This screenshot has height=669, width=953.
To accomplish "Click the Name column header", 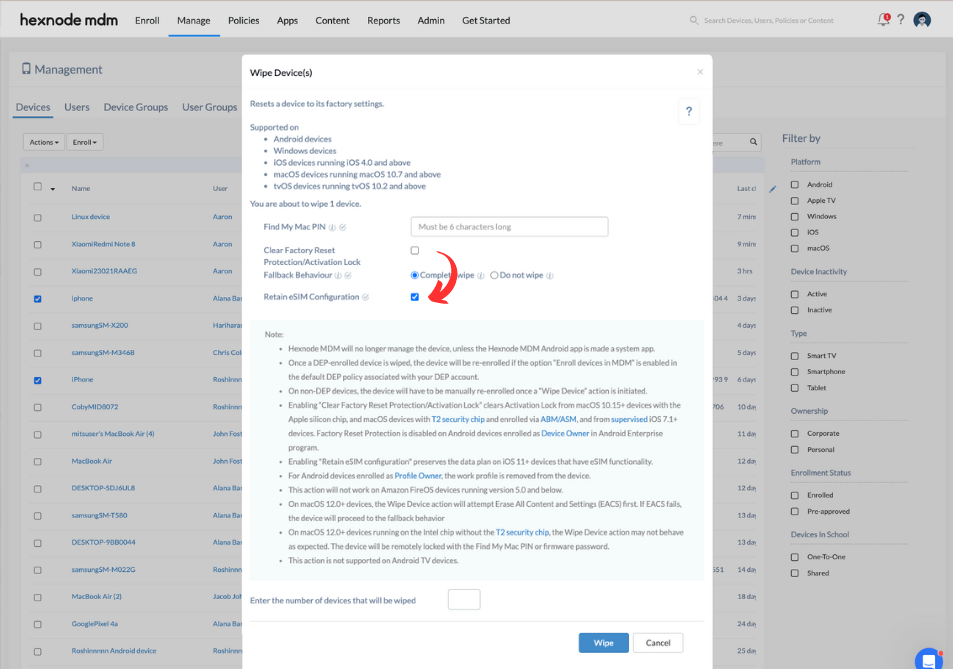I will tap(81, 189).
